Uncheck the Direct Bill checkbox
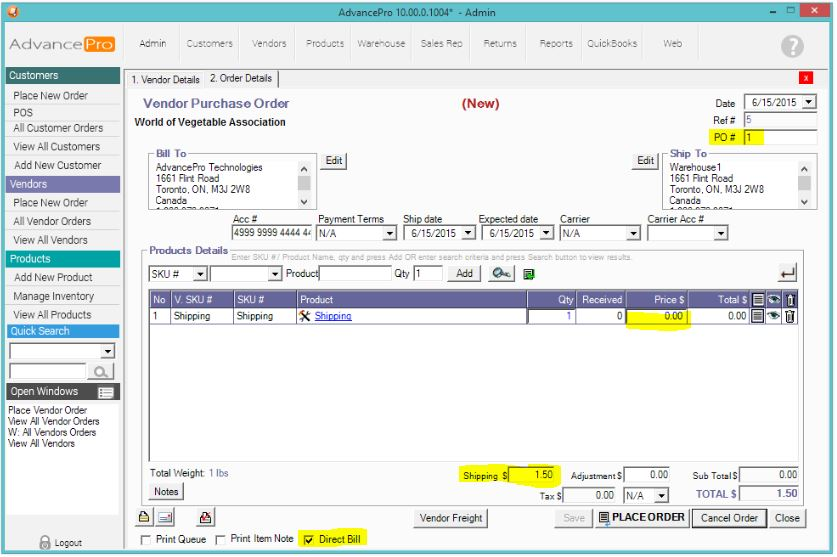 (x=309, y=540)
